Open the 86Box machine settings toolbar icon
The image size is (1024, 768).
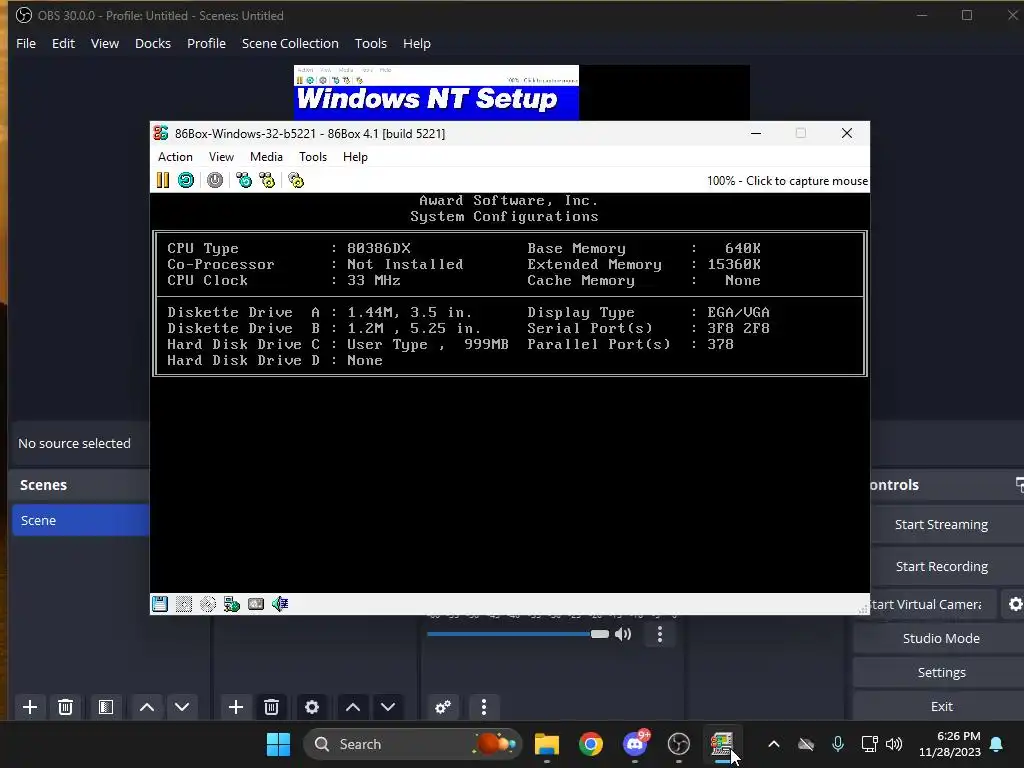296,180
